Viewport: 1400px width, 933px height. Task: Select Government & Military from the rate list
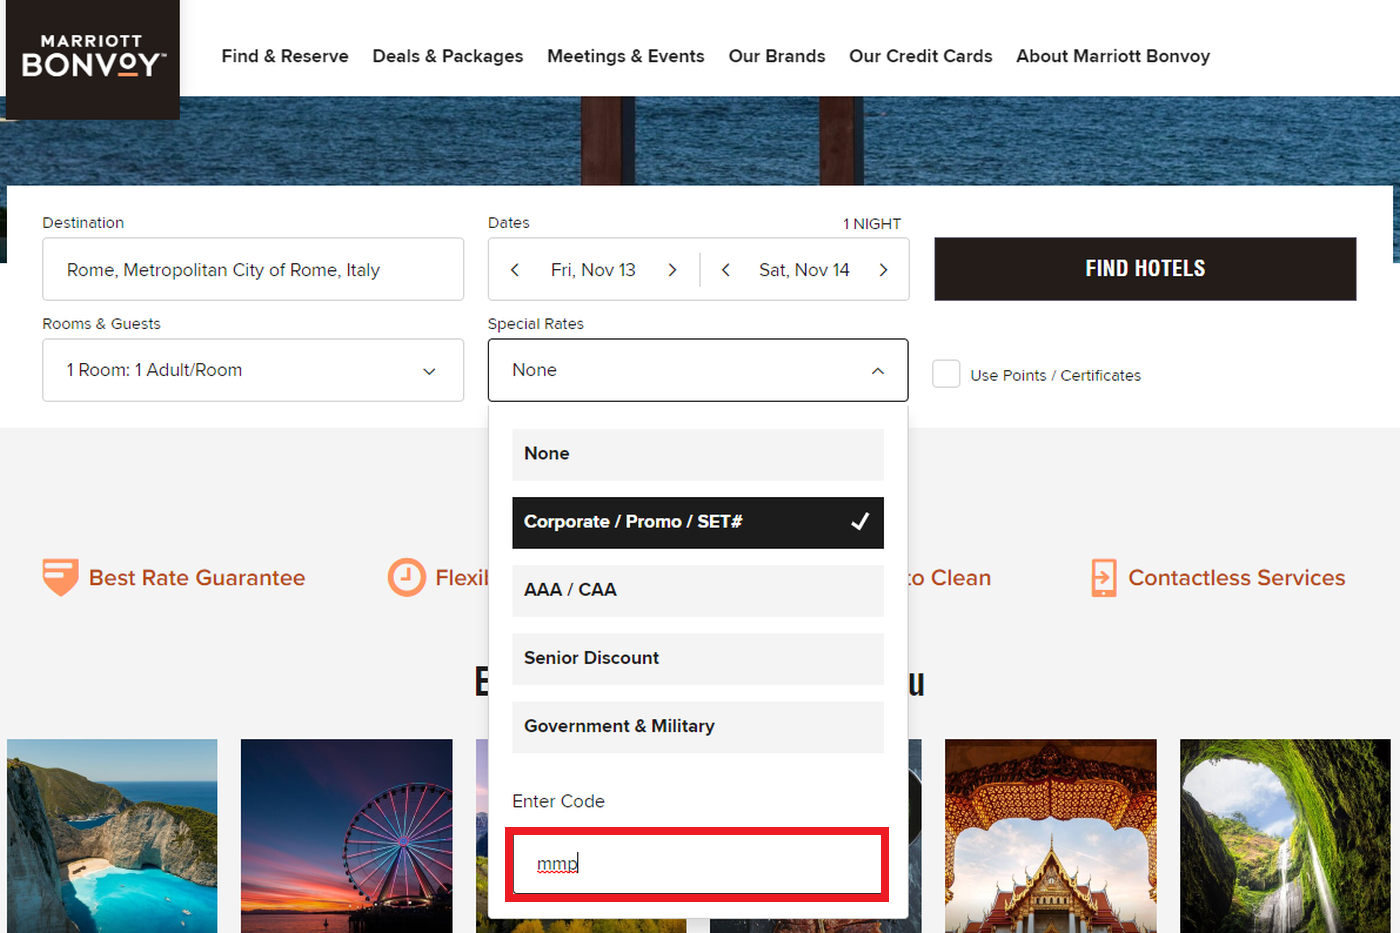coord(697,726)
